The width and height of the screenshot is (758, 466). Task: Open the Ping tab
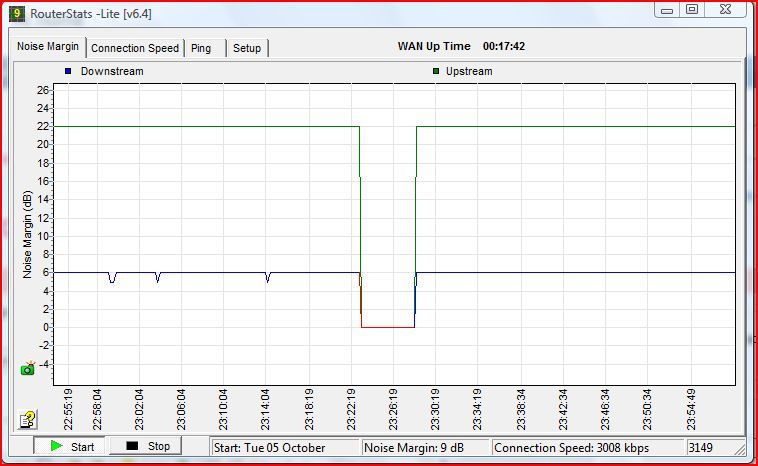coord(201,48)
